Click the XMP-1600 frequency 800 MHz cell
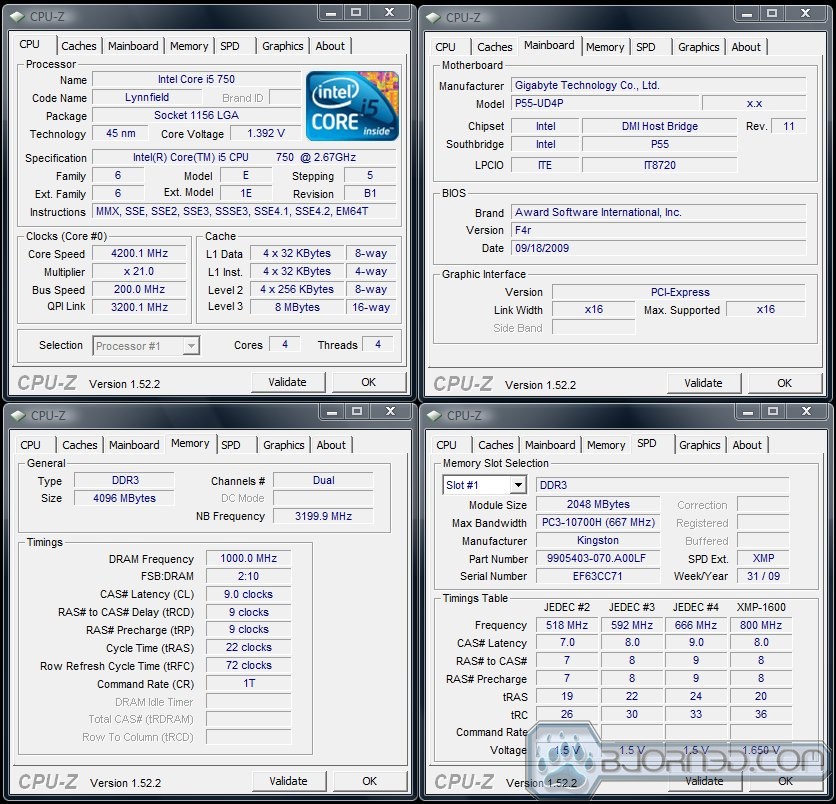836x804 pixels. click(761, 625)
